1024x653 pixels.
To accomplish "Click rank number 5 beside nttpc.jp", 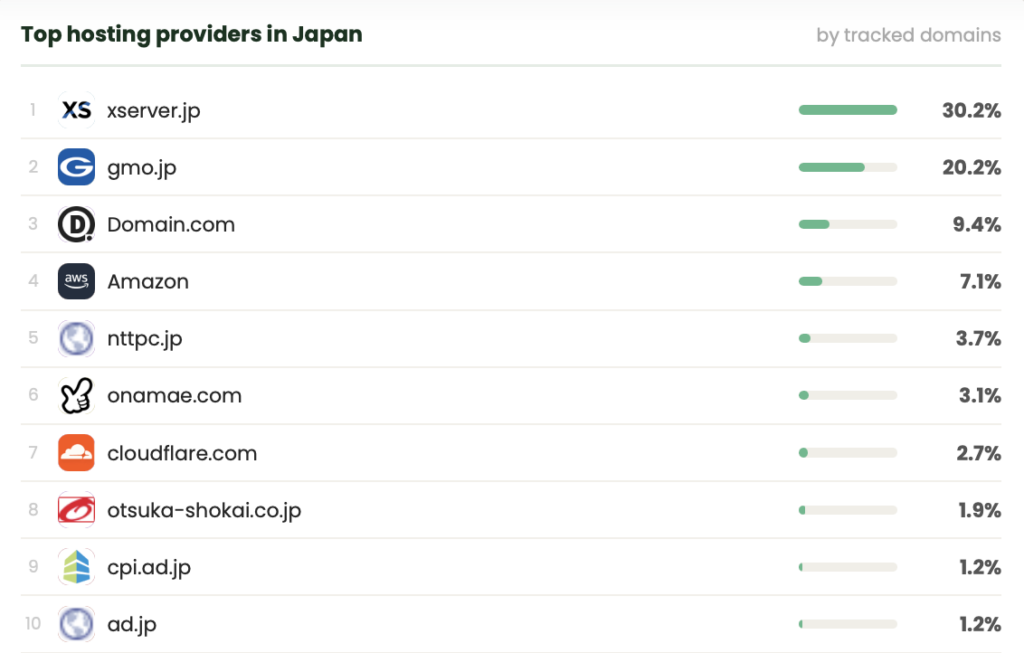I will 33,338.
